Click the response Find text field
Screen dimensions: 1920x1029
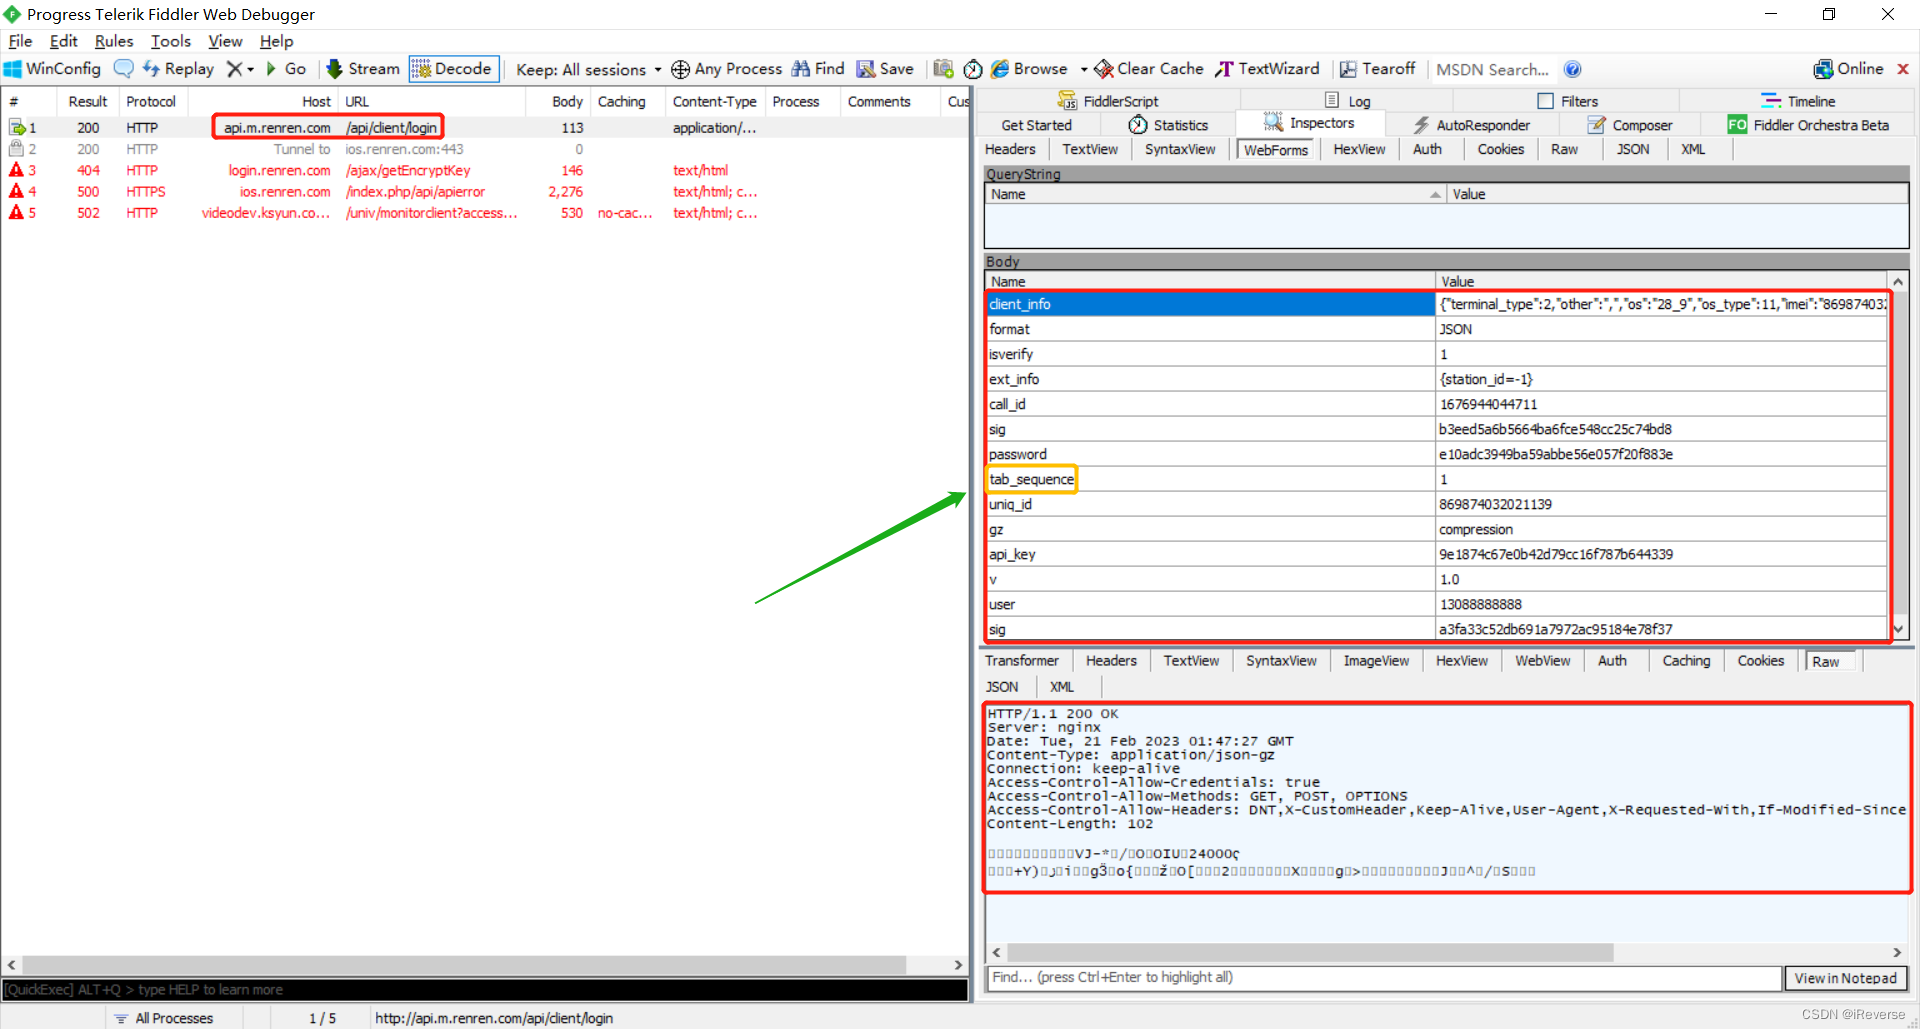tap(1385, 977)
